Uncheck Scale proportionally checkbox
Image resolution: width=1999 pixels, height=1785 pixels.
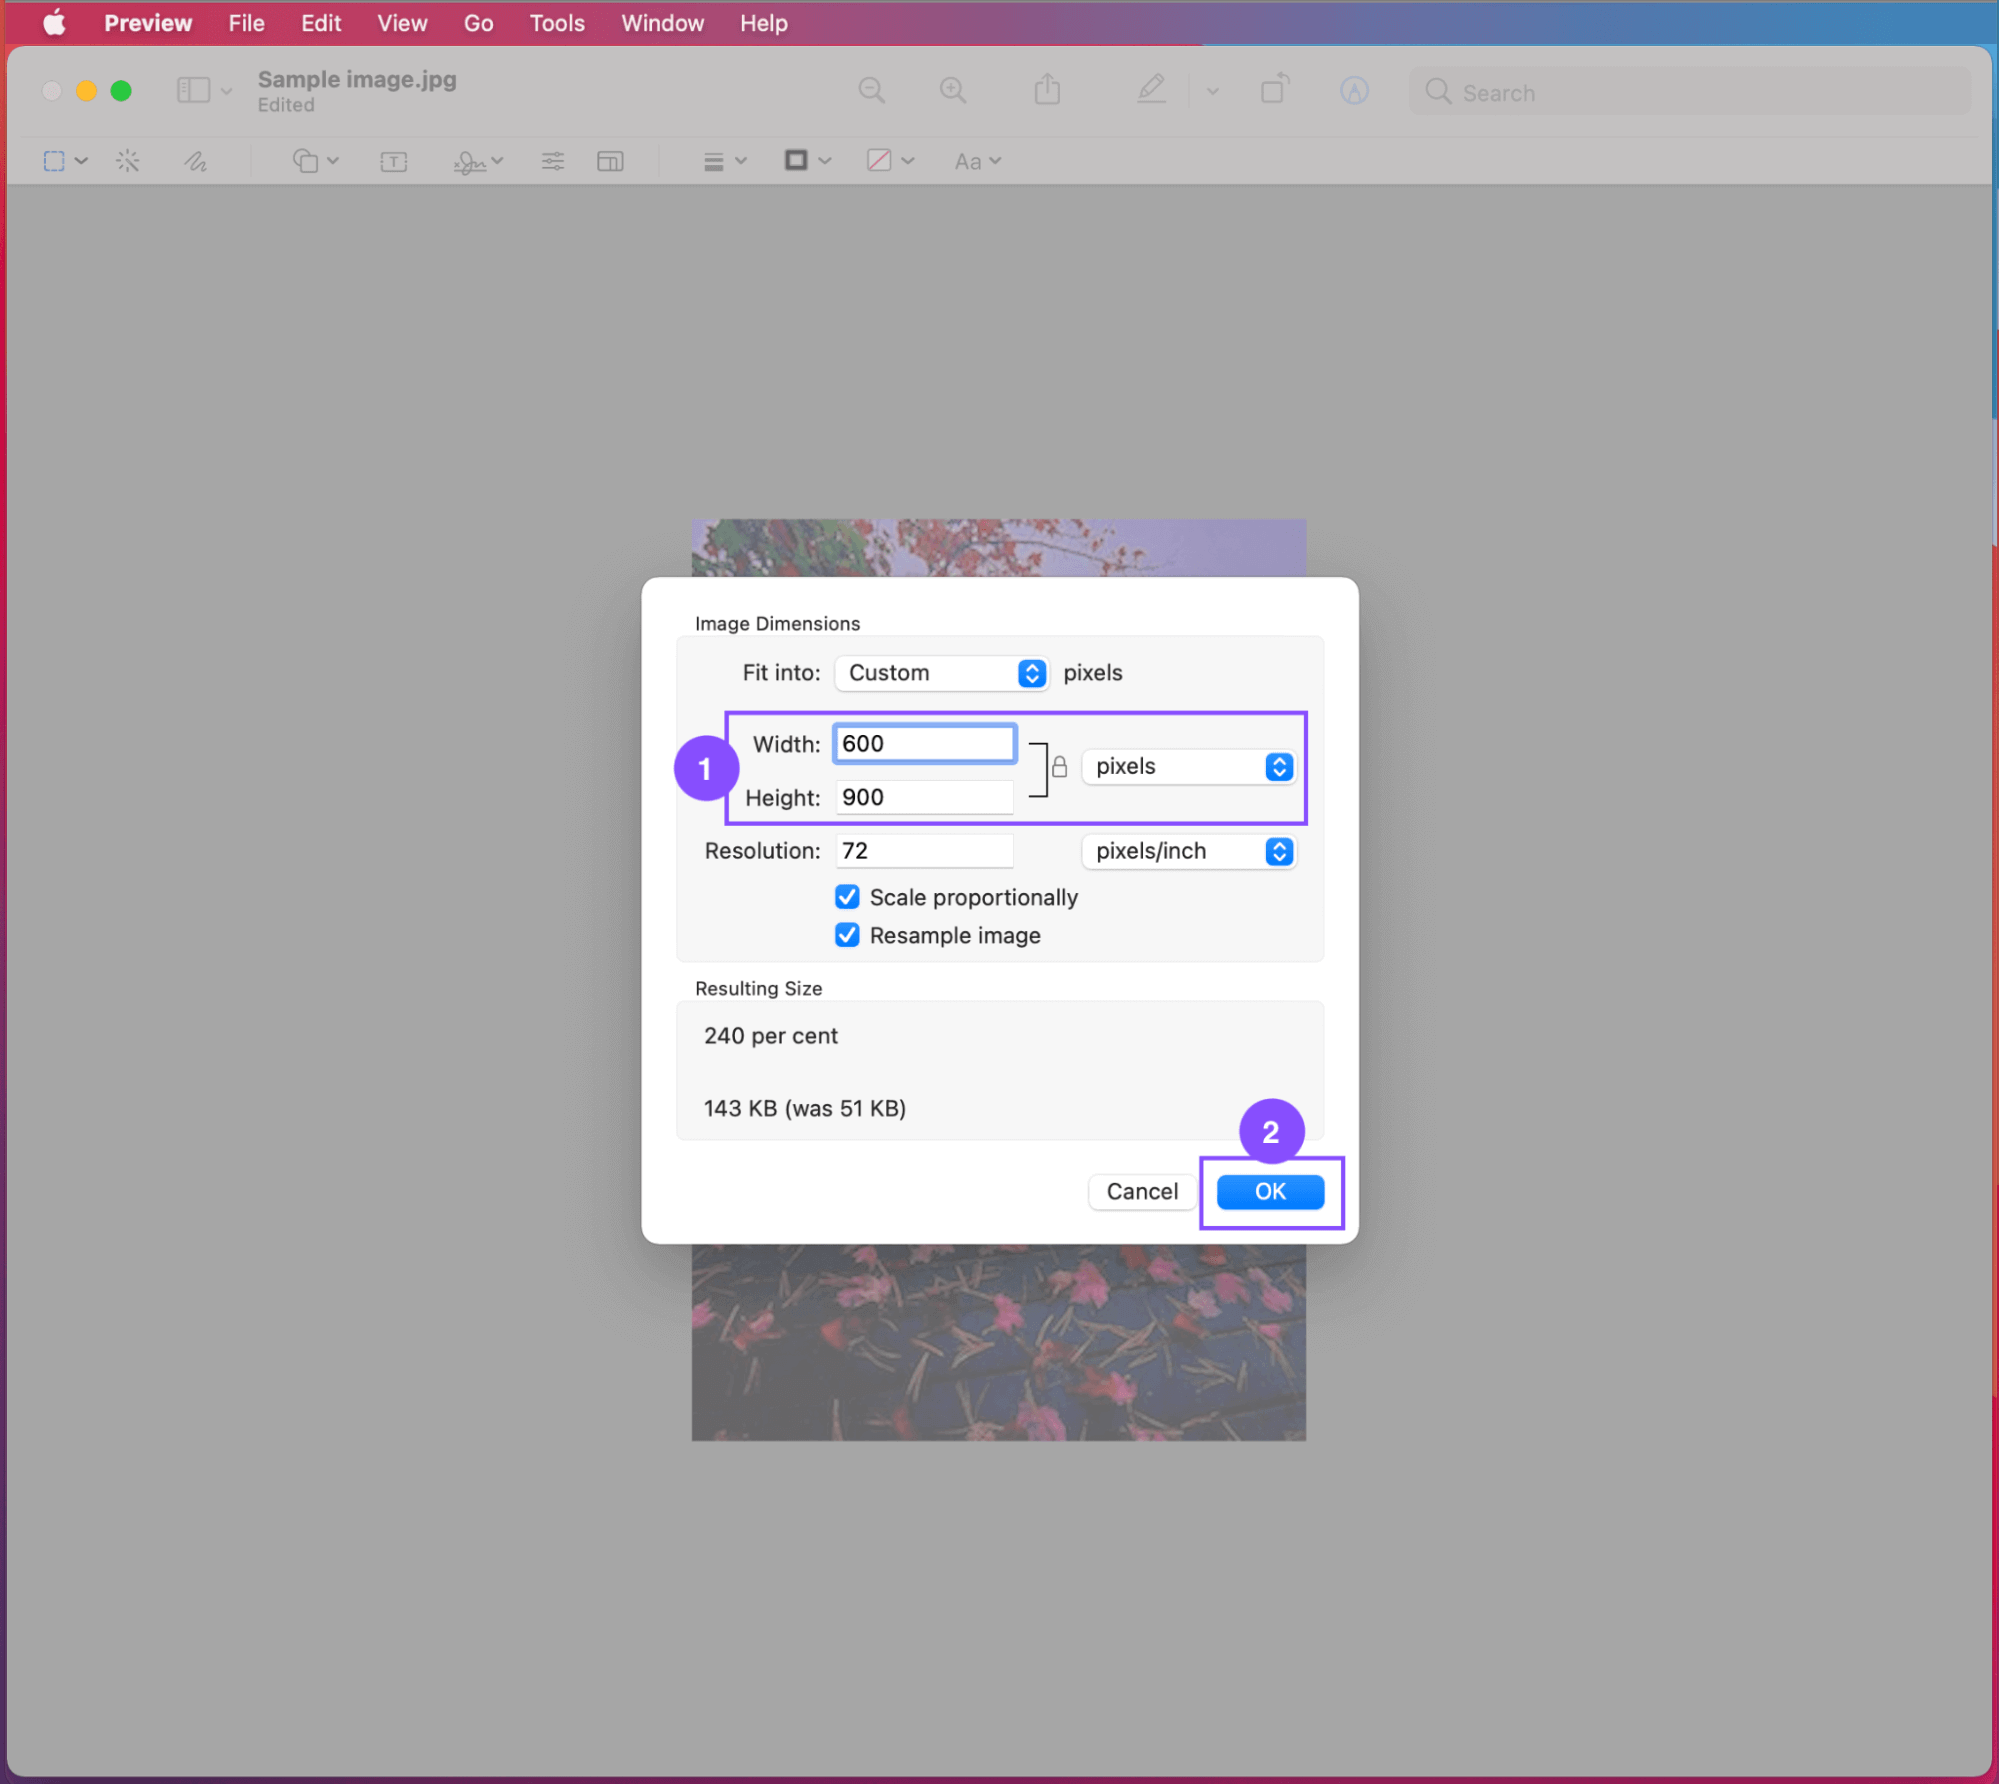pyautogui.click(x=847, y=897)
